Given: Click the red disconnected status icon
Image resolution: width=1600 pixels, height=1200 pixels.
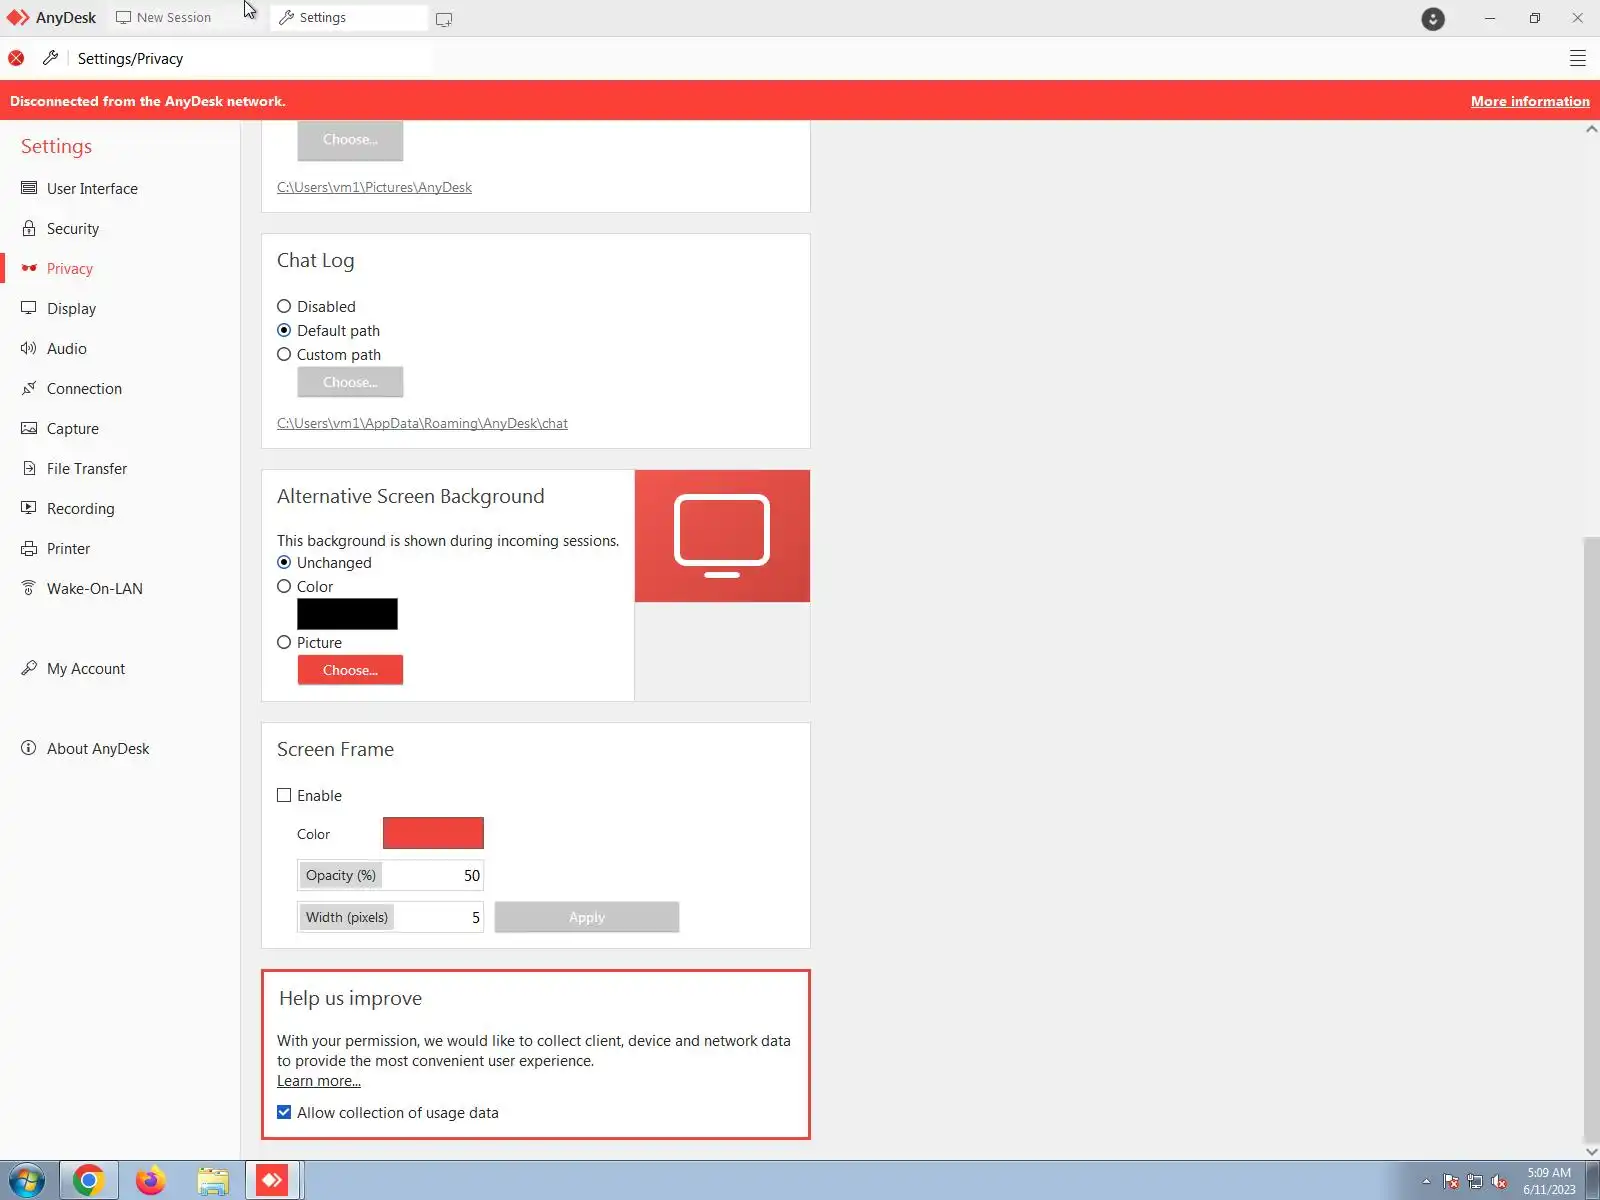Looking at the screenshot, I should tap(16, 58).
